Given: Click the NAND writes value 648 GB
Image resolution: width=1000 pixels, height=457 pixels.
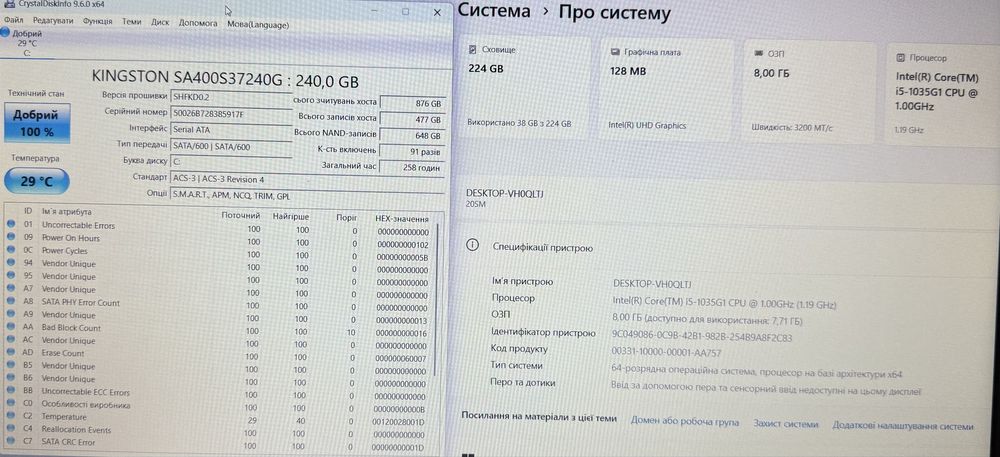Looking at the screenshot, I should pos(412,136).
